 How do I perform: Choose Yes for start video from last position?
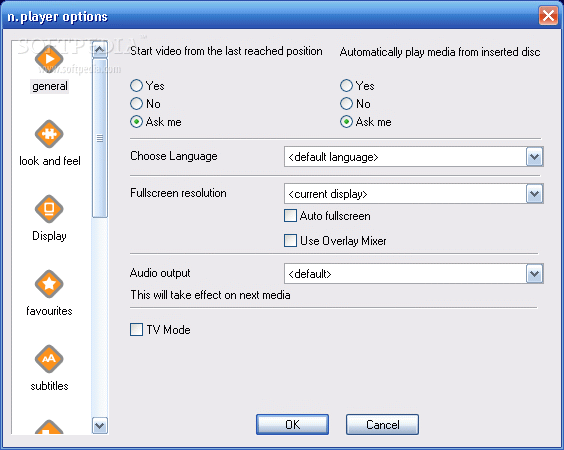136,86
